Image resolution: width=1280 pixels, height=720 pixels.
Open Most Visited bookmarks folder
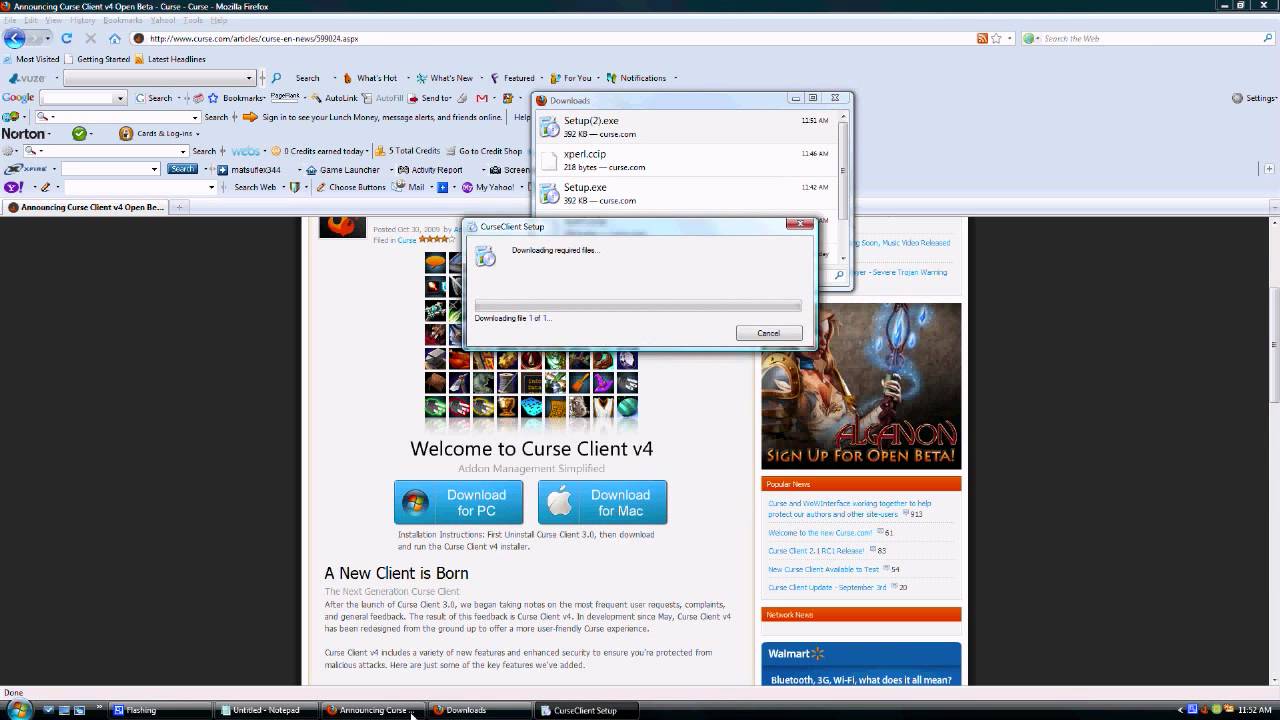[x=31, y=59]
